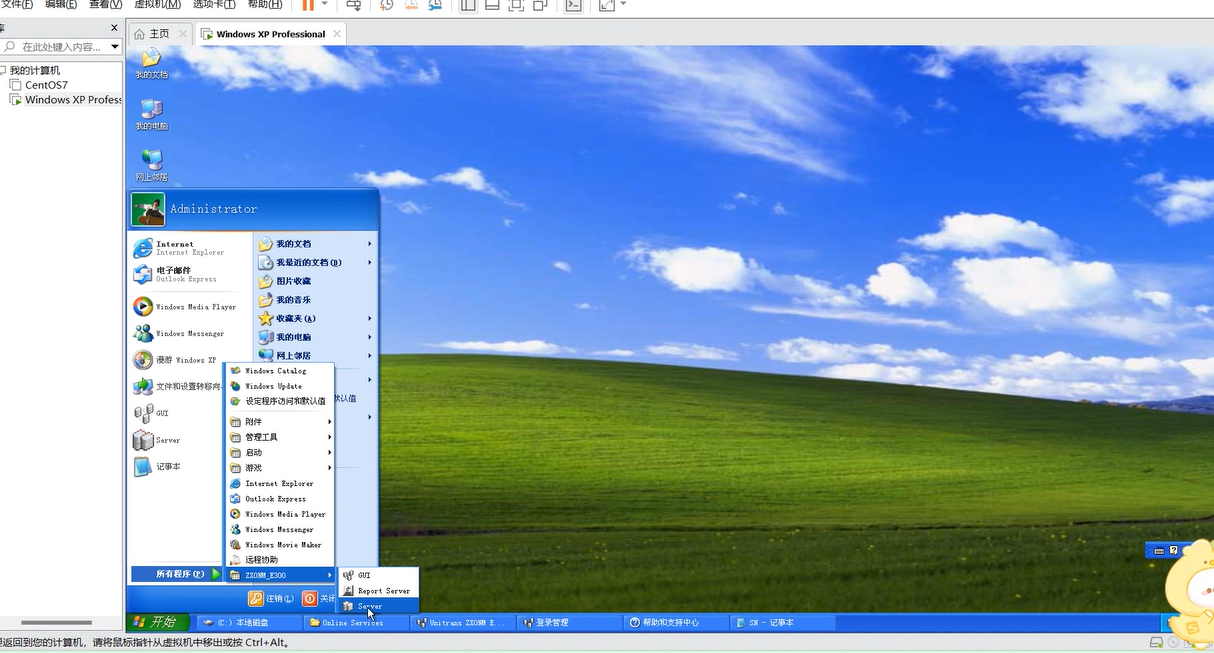Open 网上邻居 desktop icon

(151, 165)
